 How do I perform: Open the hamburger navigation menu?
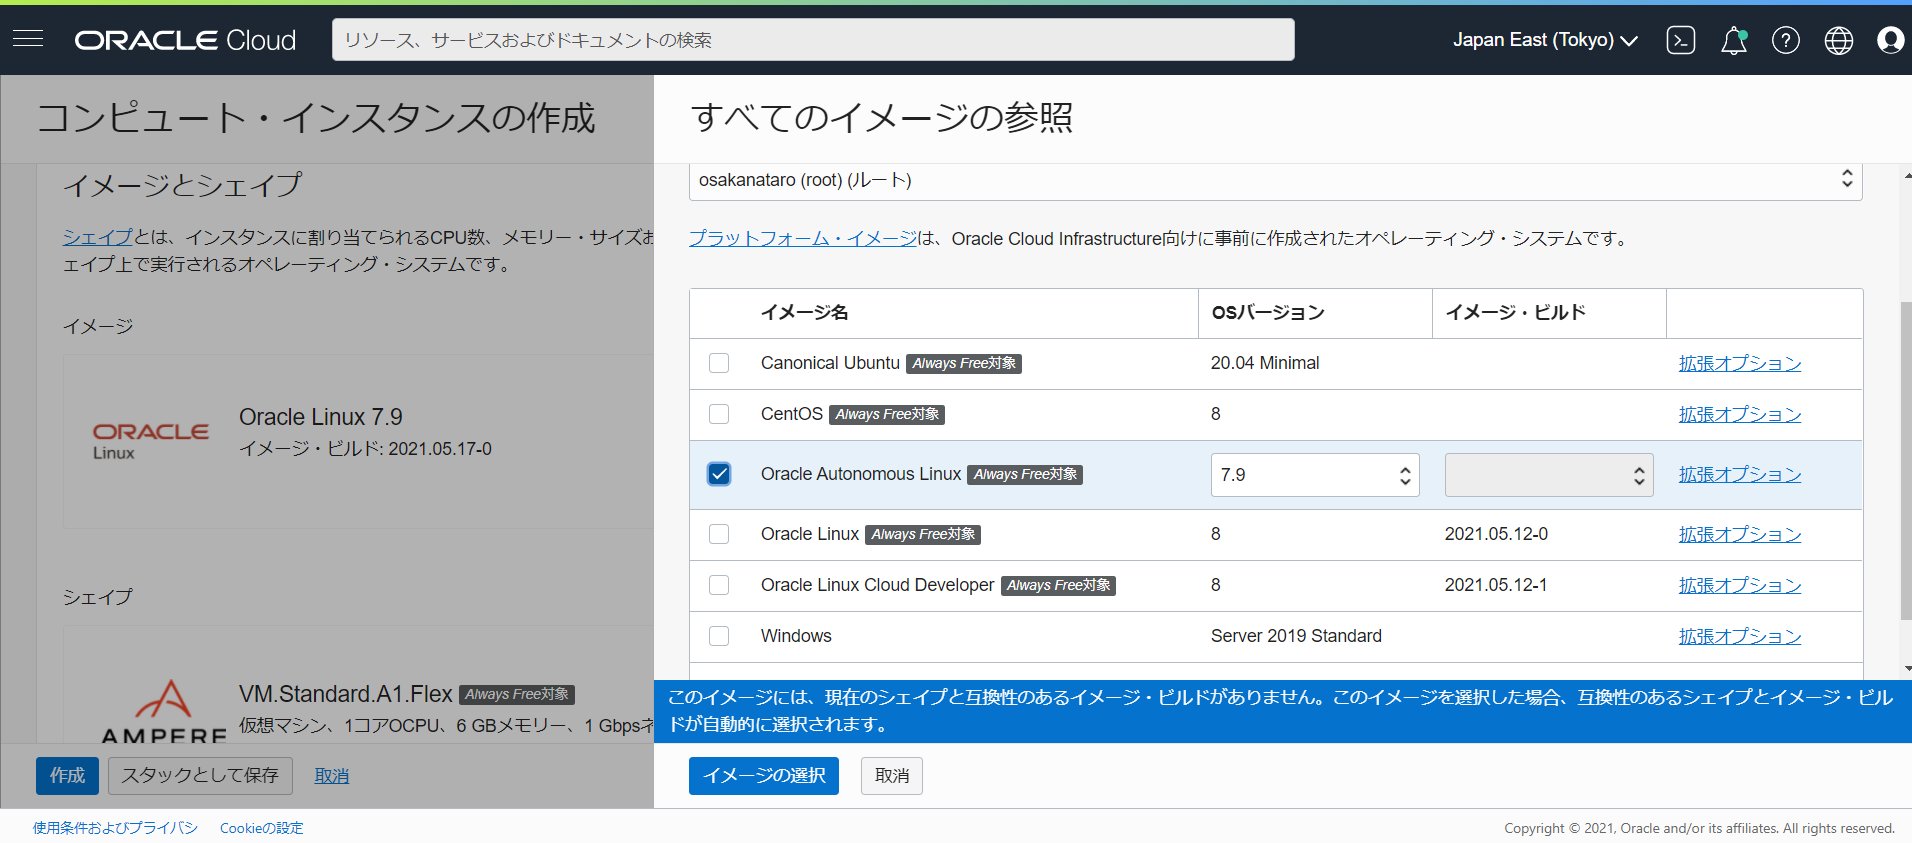point(28,39)
